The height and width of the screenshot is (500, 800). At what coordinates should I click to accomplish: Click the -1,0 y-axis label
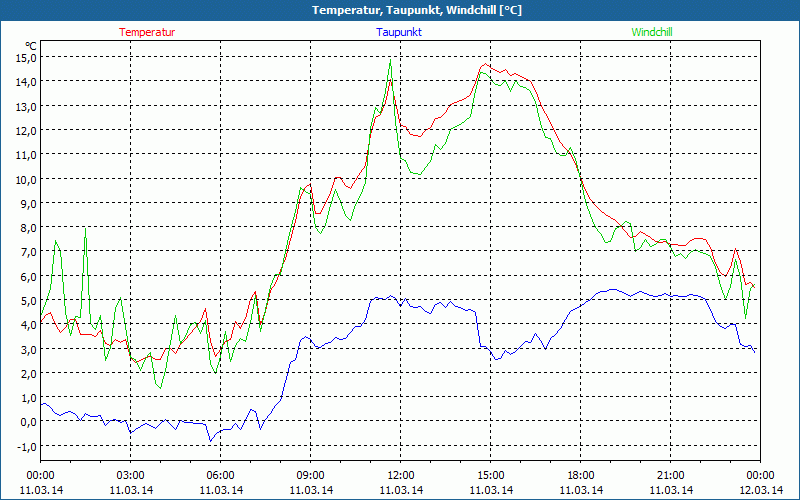pyautogui.click(x=27, y=446)
